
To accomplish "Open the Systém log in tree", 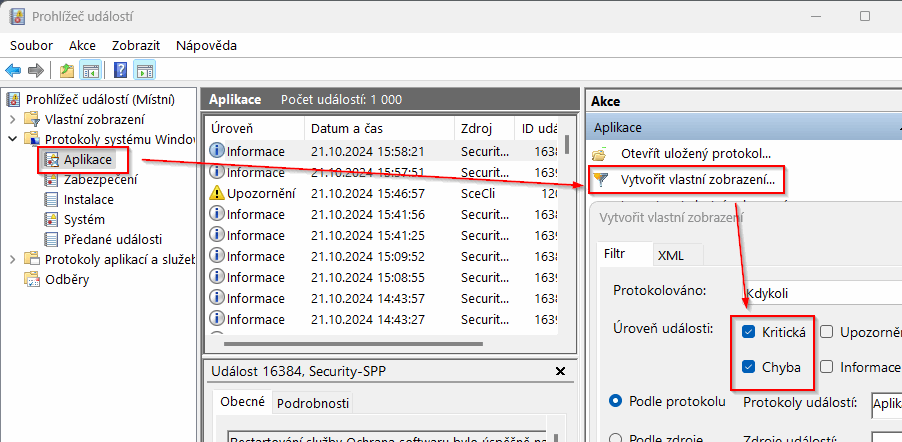I will click(x=84, y=219).
